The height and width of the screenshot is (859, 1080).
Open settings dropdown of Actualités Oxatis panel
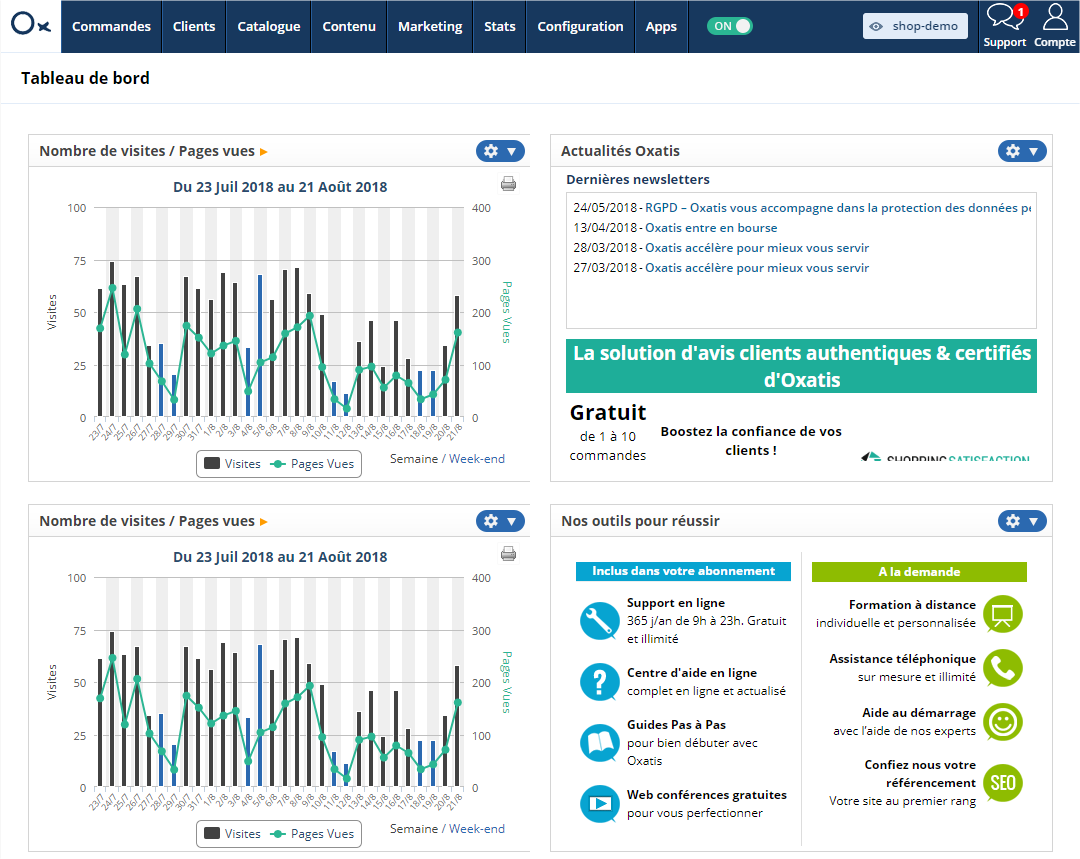coord(1021,151)
